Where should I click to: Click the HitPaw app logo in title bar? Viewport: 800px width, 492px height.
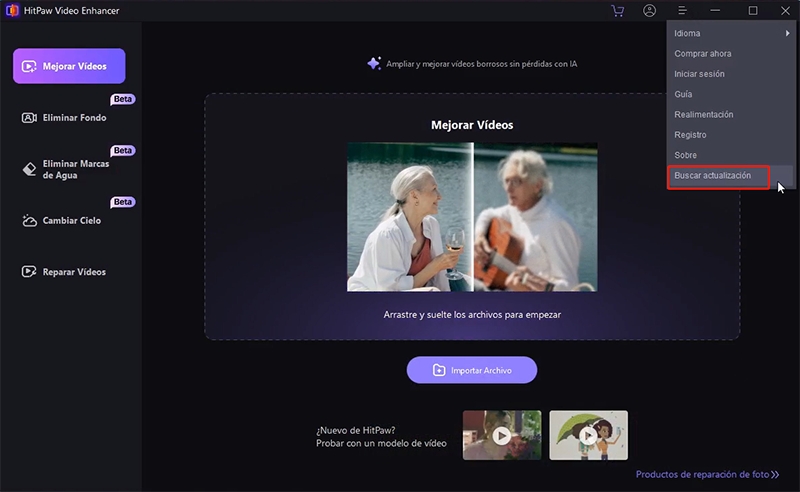(x=12, y=10)
